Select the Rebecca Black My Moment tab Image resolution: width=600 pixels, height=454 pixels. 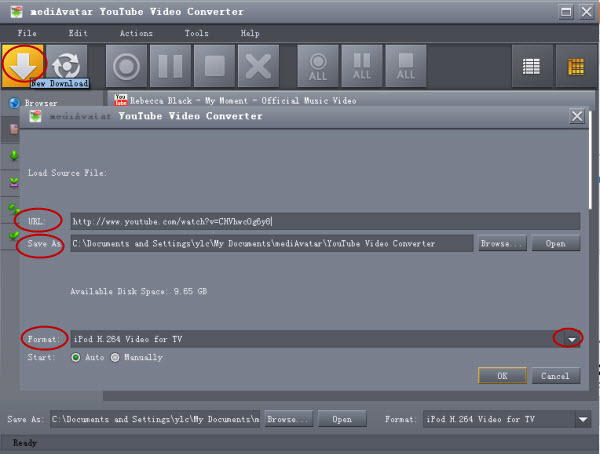pos(243,101)
